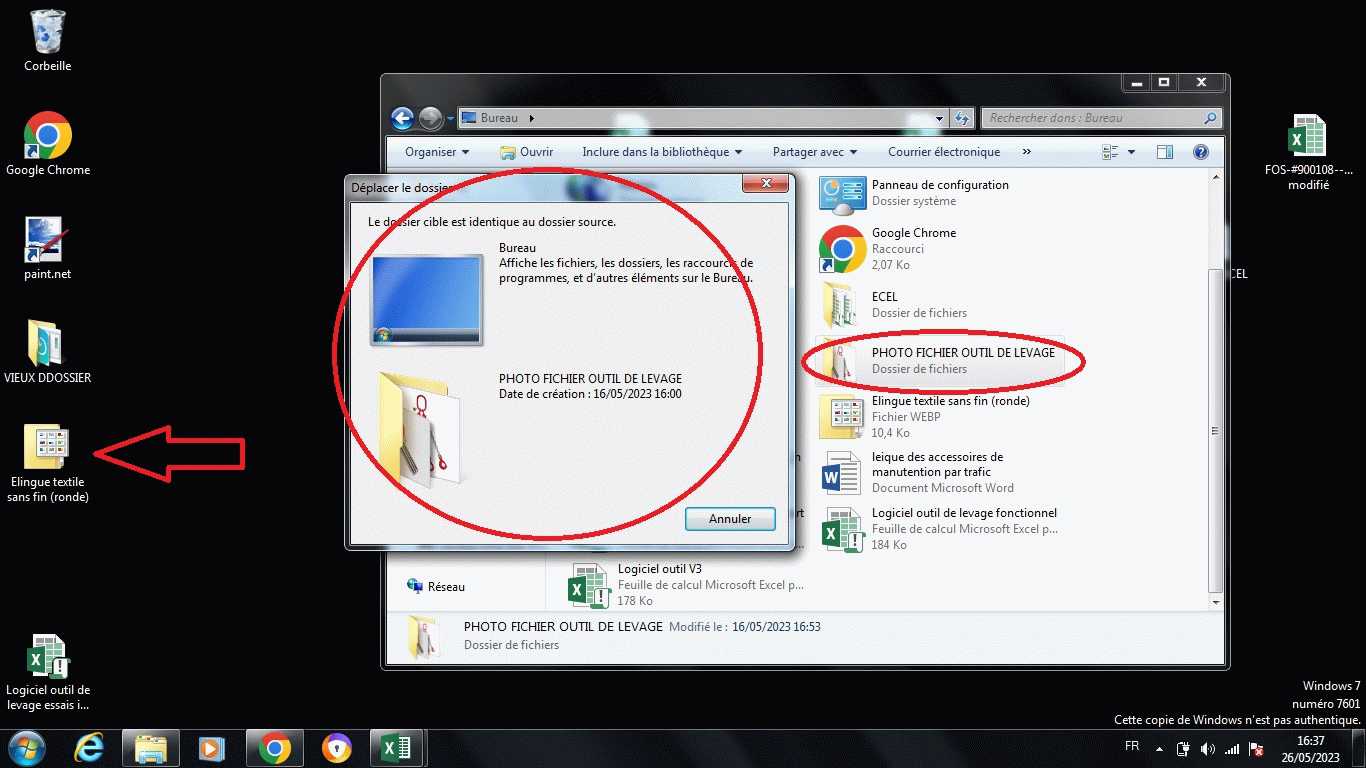
Task: Go back with the Explorer back arrow
Action: tap(403, 118)
